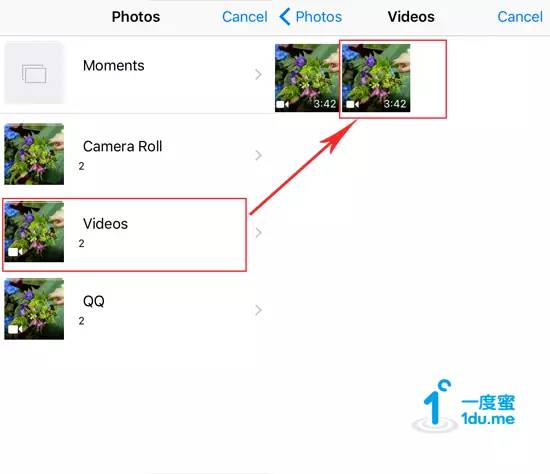Viewport: 550px width, 474px height.
Task: Expand QQ album via its chevron
Action: [259, 310]
